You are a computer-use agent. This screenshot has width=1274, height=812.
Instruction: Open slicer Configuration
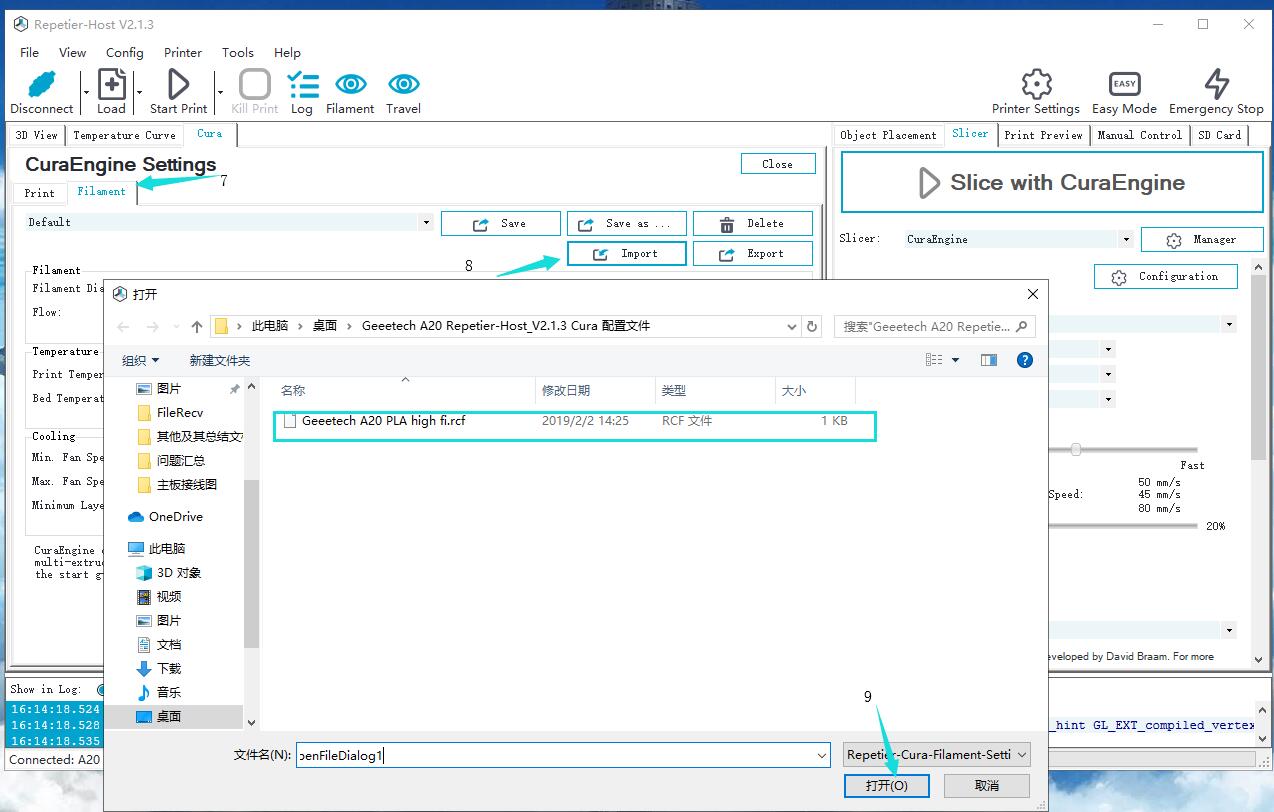[x=1166, y=276]
